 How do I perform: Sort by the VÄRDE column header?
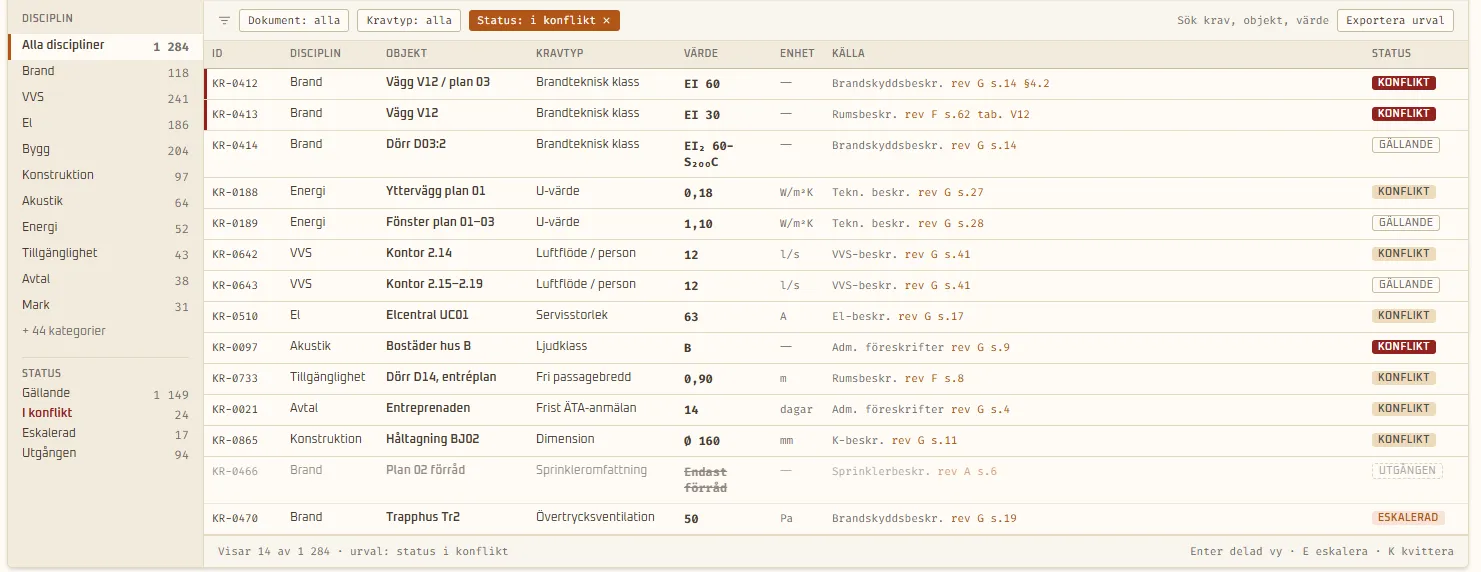pyautogui.click(x=701, y=54)
